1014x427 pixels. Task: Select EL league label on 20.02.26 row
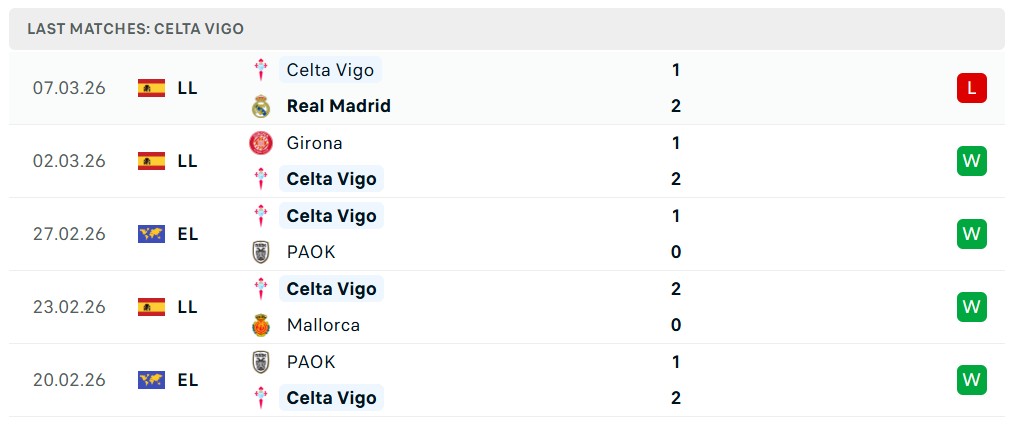pos(187,380)
